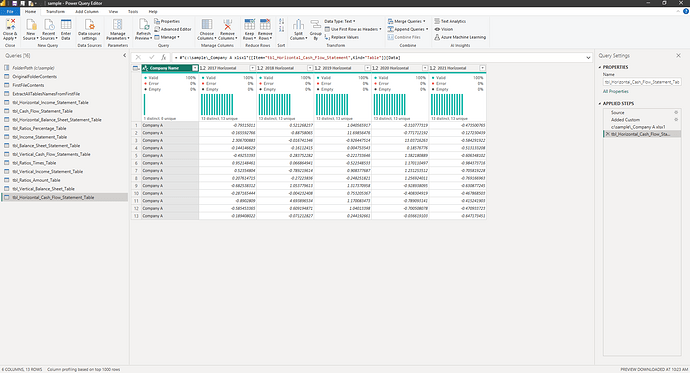The image size is (690, 373).
Task: Expand the formula bar with the chevron
Action: [x=588, y=58]
